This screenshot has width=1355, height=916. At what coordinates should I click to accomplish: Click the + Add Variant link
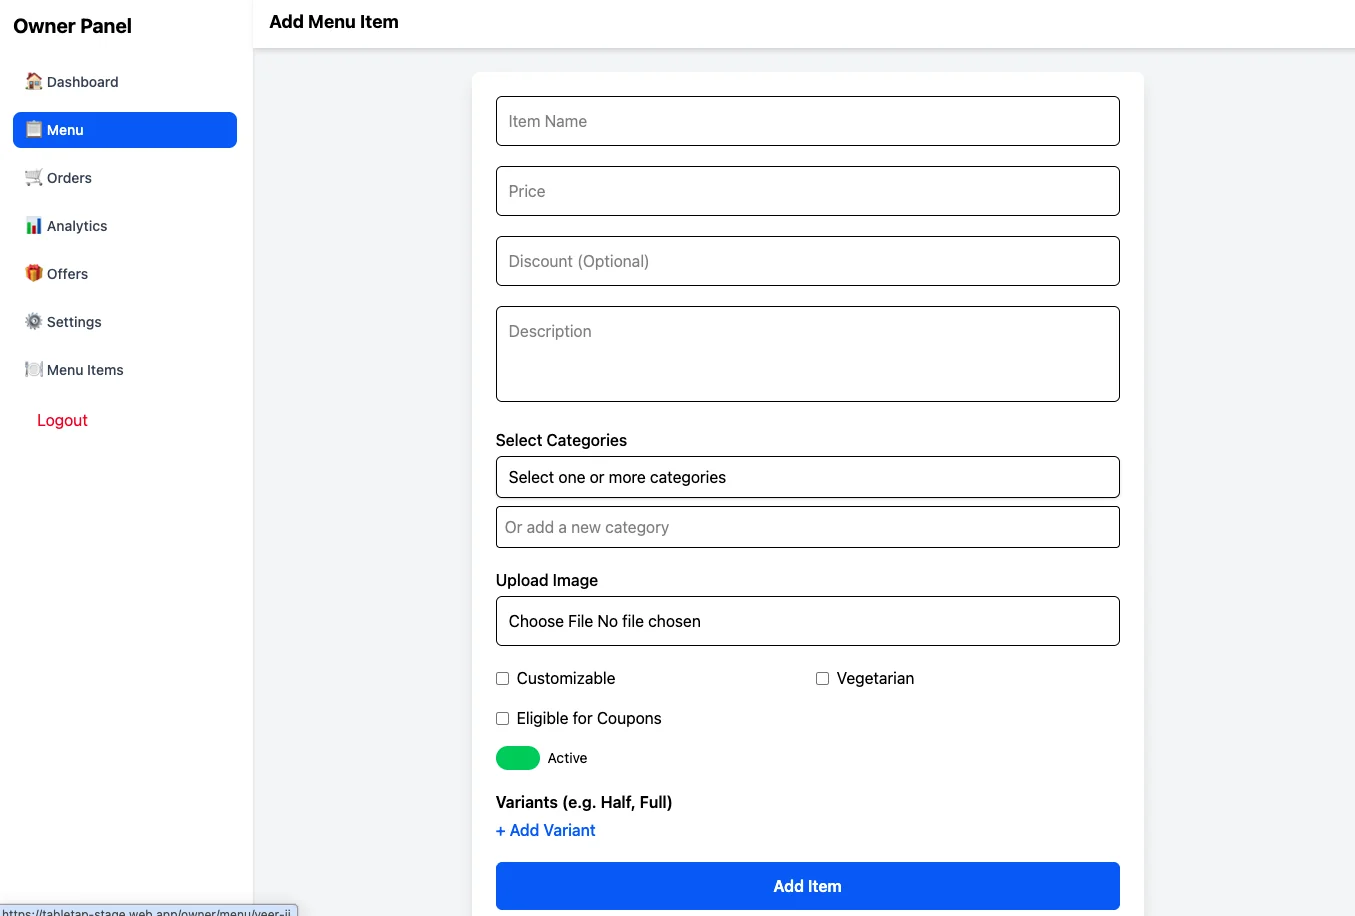pyautogui.click(x=546, y=830)
